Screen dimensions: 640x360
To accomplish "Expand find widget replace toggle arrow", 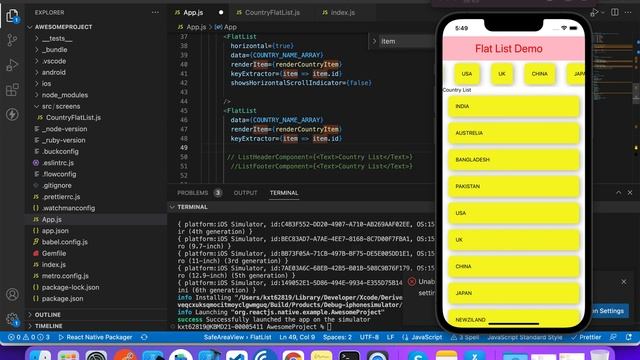I will 374,41.
